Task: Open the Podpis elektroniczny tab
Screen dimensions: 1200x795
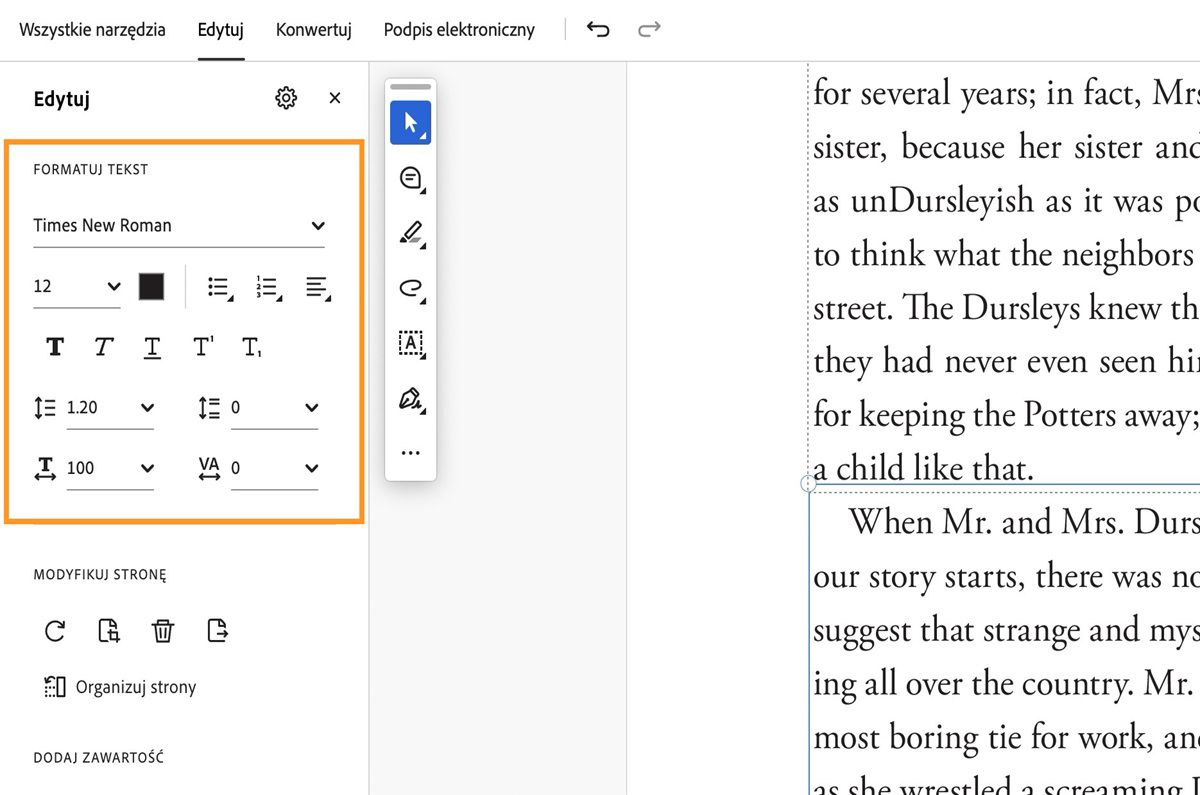Action: pos(459,30)
